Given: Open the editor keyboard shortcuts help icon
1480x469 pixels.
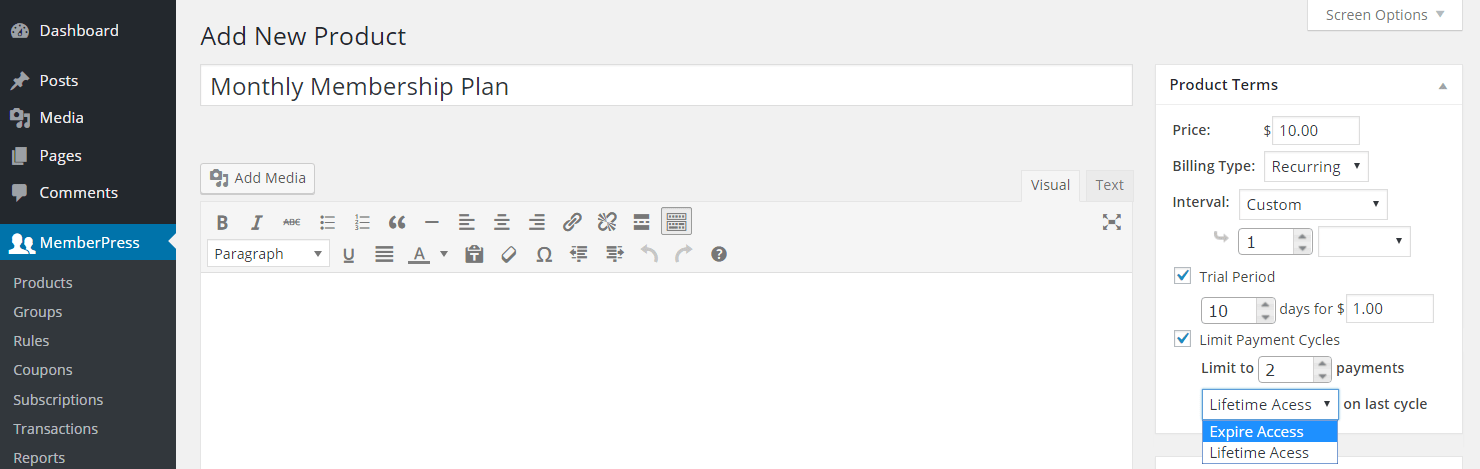Looking at the screenshot, I should tap(718, 254).
